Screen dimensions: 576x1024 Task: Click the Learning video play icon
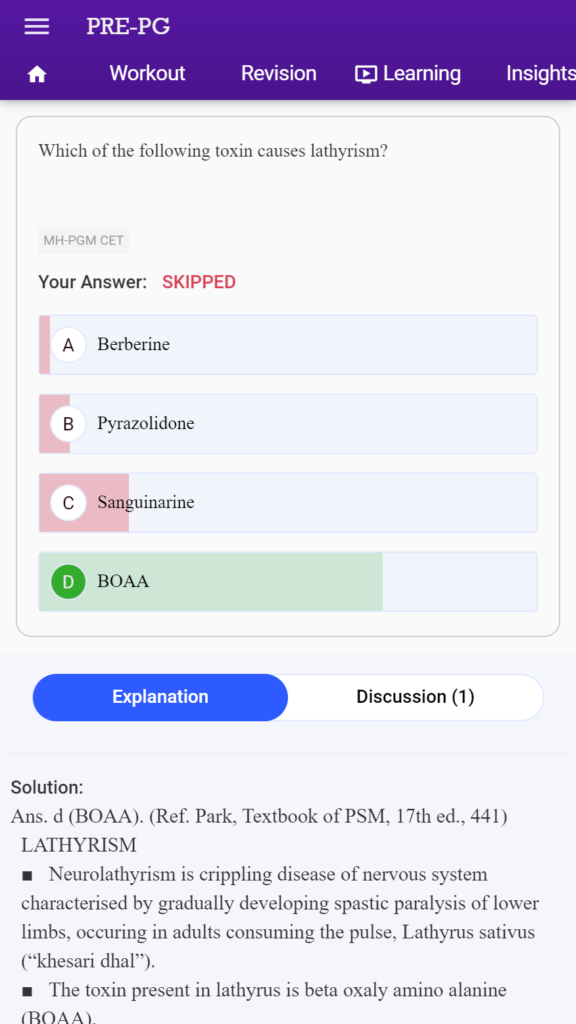pos(366,74)
